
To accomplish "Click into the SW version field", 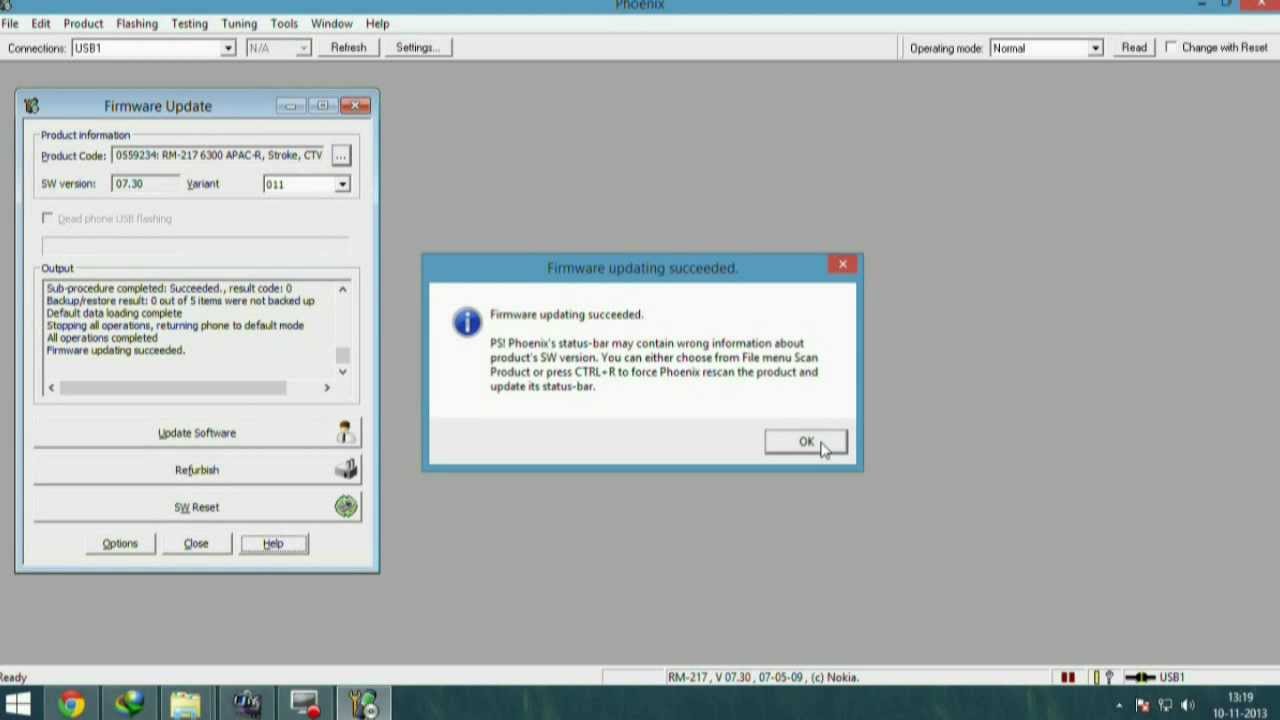I will point(145,184).
